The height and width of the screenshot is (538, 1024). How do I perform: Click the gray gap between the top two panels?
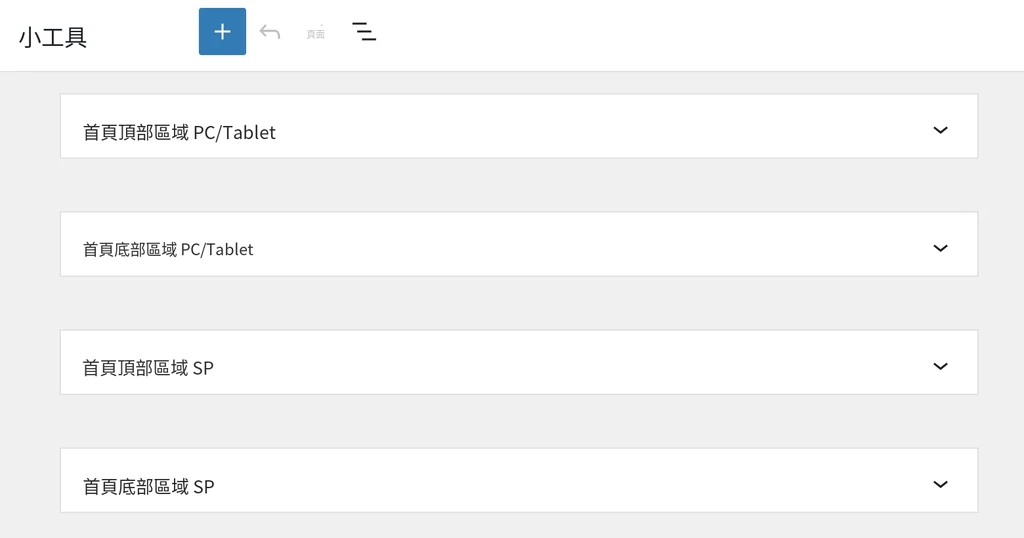(519, 185)
